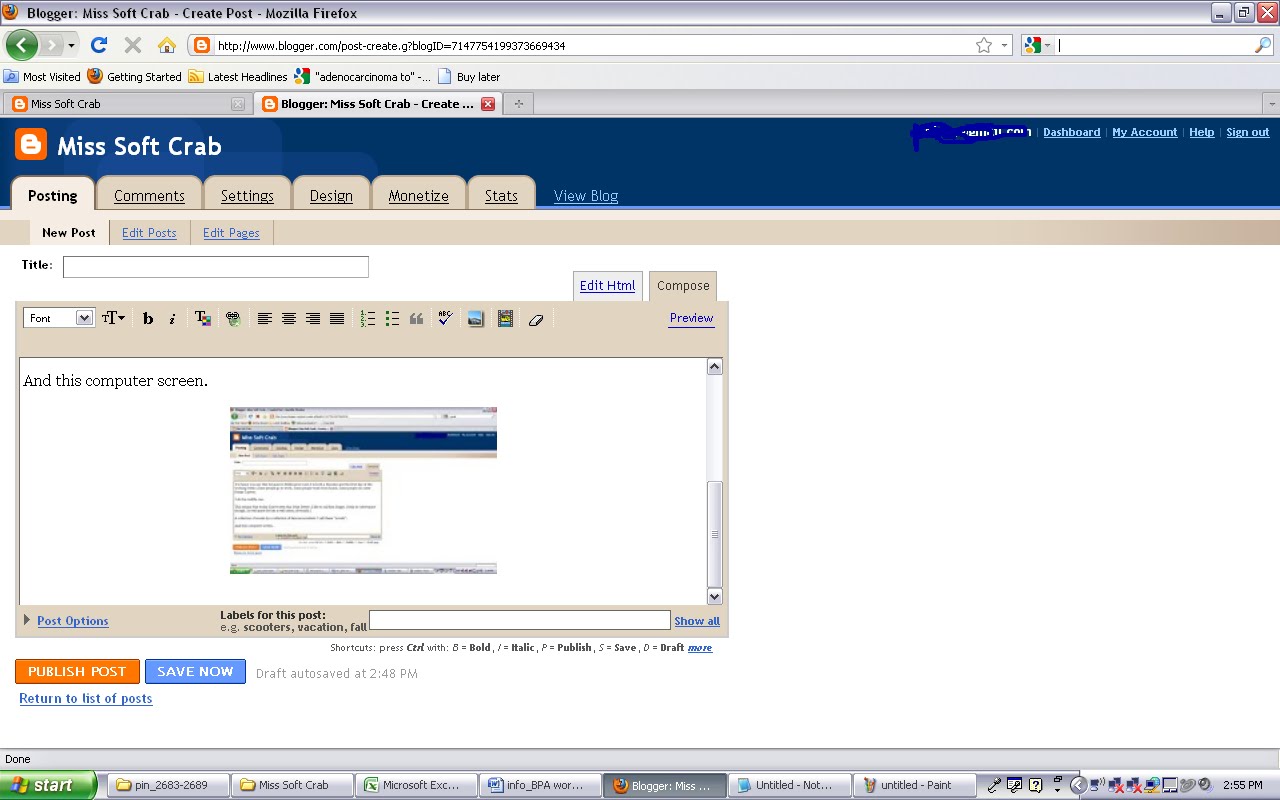Click Show all labels link
Image resolution: width=1280 pixels, height=800 pixels.
pyautogui.click(x=697, y=621)
